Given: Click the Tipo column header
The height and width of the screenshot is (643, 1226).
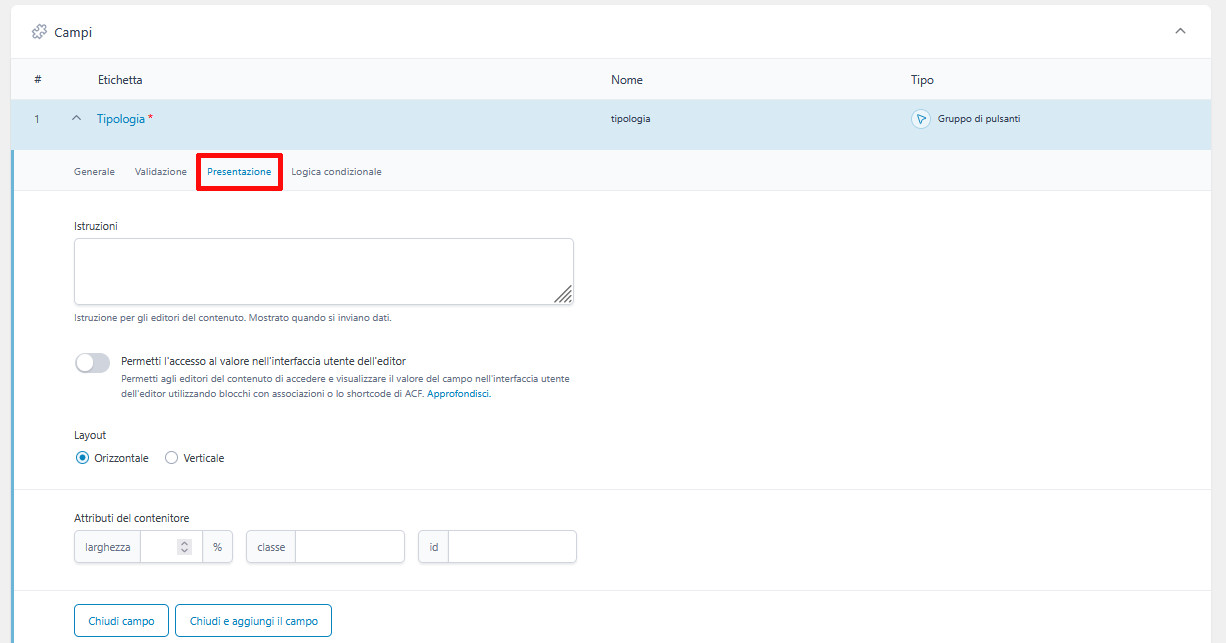Looking at the screenshot, I should (922, 80).
